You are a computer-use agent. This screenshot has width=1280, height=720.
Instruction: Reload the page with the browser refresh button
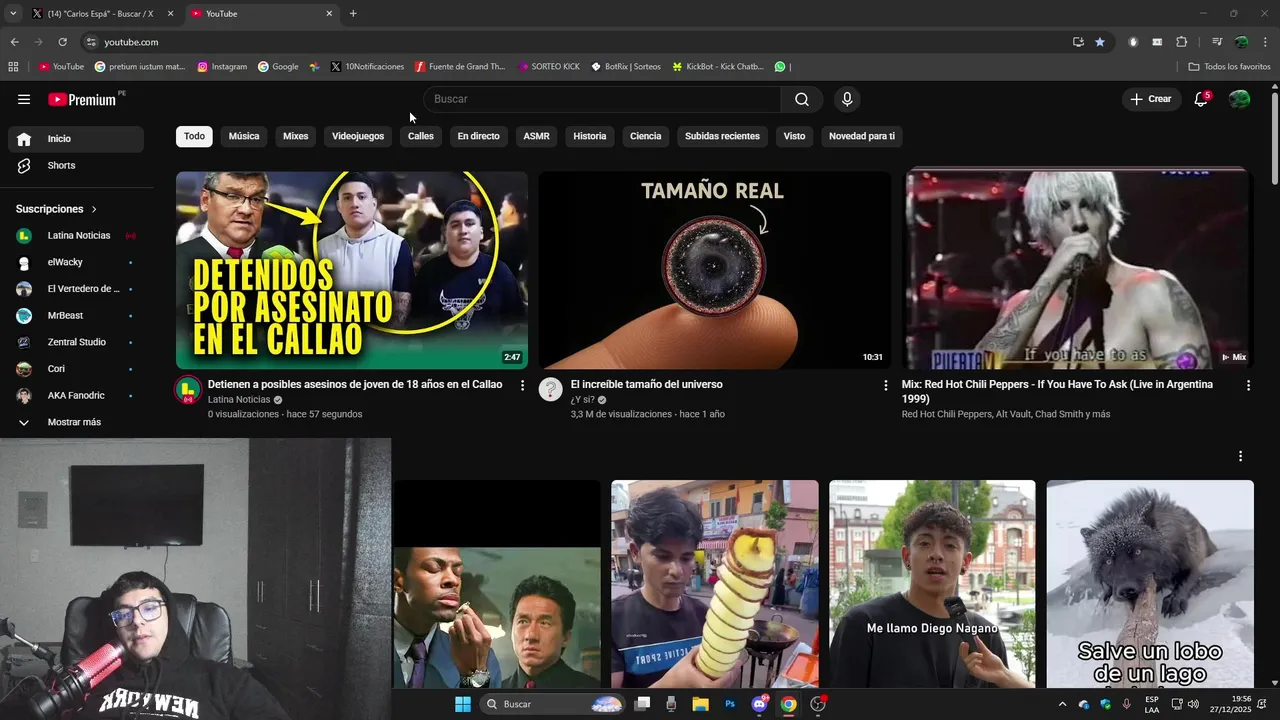coord(62,42)
